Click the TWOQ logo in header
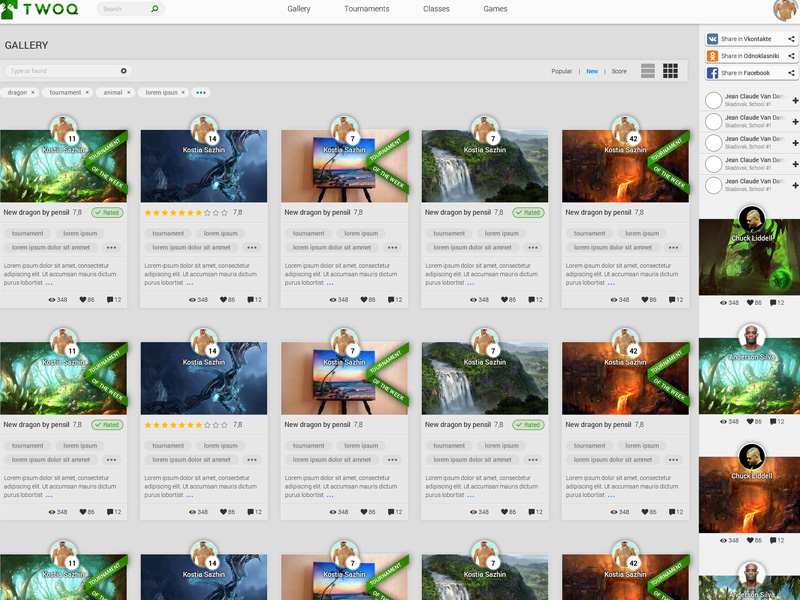The width and height of the screenshot is (800, 600). click(40, 9)
